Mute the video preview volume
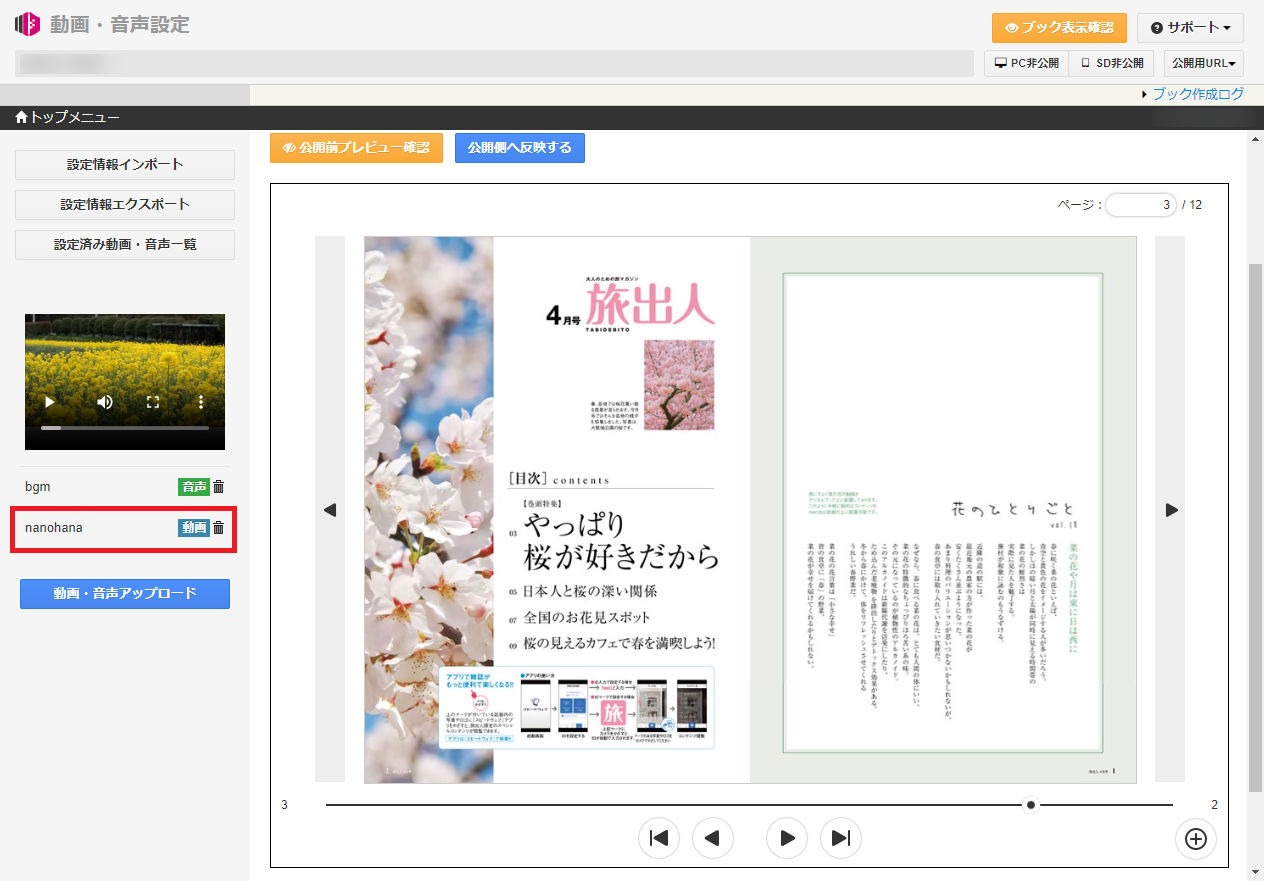1264x881 pixels. pyautogui.click(x=105, y=402)
